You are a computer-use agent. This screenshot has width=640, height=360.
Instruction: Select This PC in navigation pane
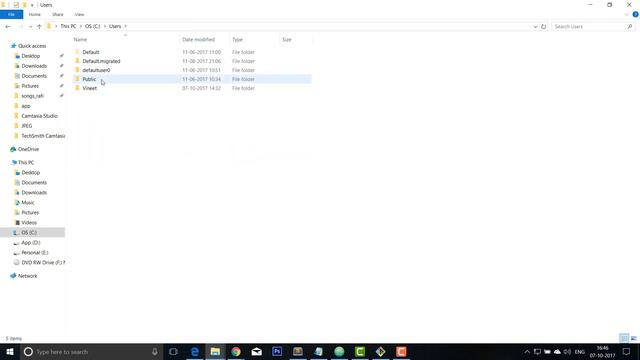(26, 162)
